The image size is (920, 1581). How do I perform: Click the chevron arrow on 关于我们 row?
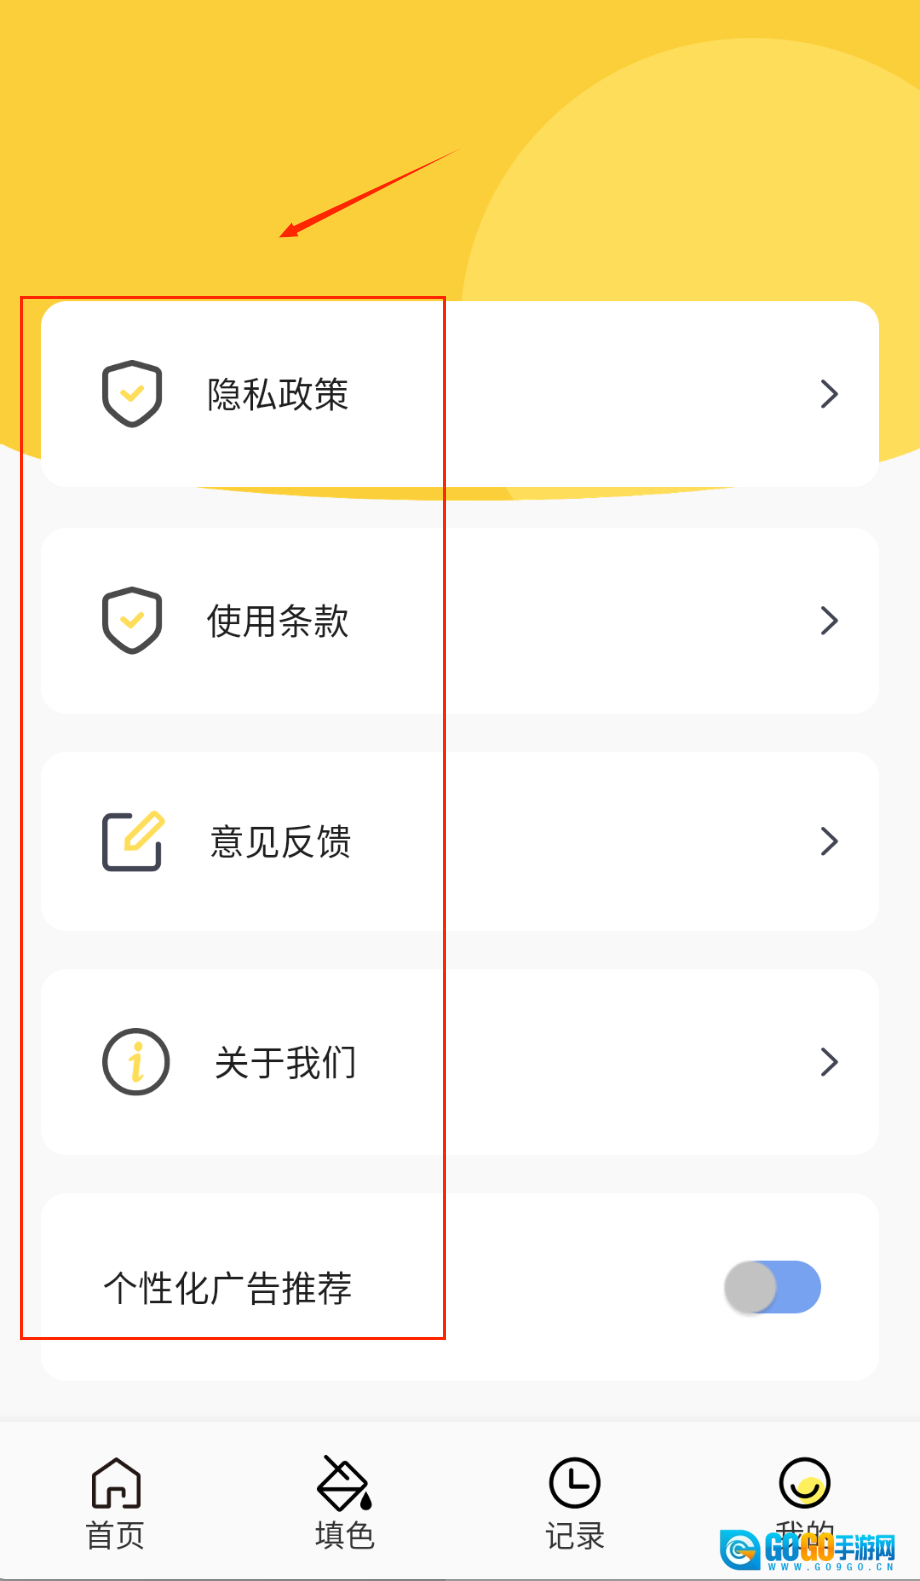pos(829,1062)
